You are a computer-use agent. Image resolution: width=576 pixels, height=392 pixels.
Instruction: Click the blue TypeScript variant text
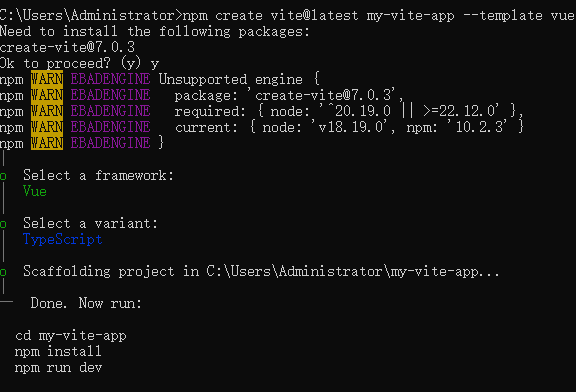[62, 239]
